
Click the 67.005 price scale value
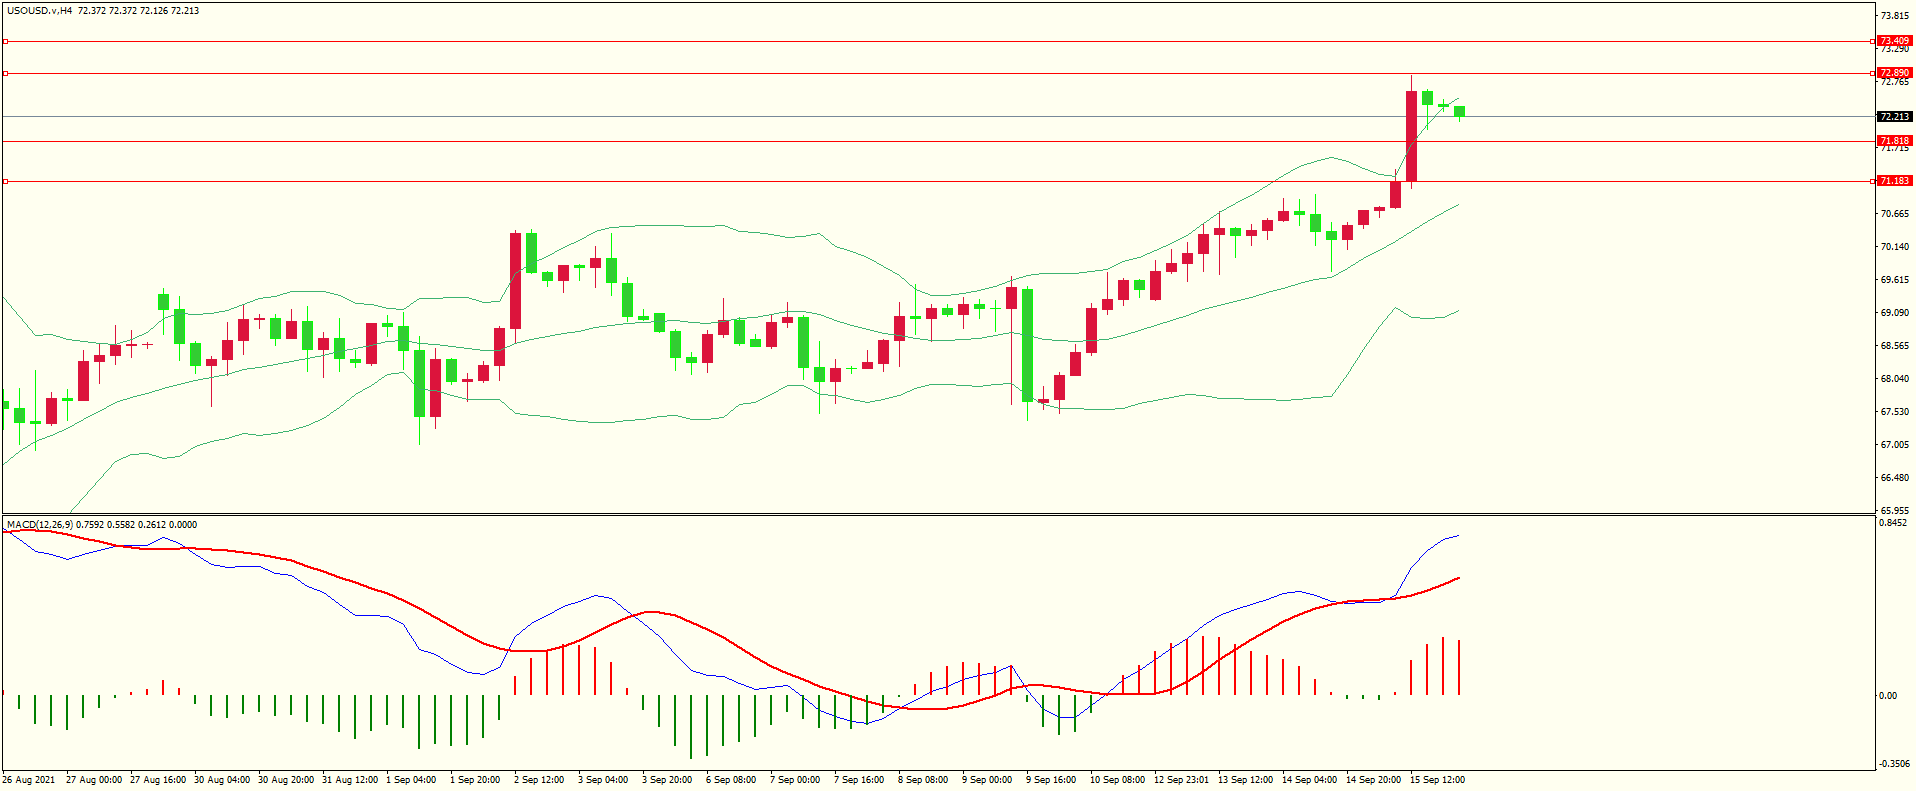1895,445
